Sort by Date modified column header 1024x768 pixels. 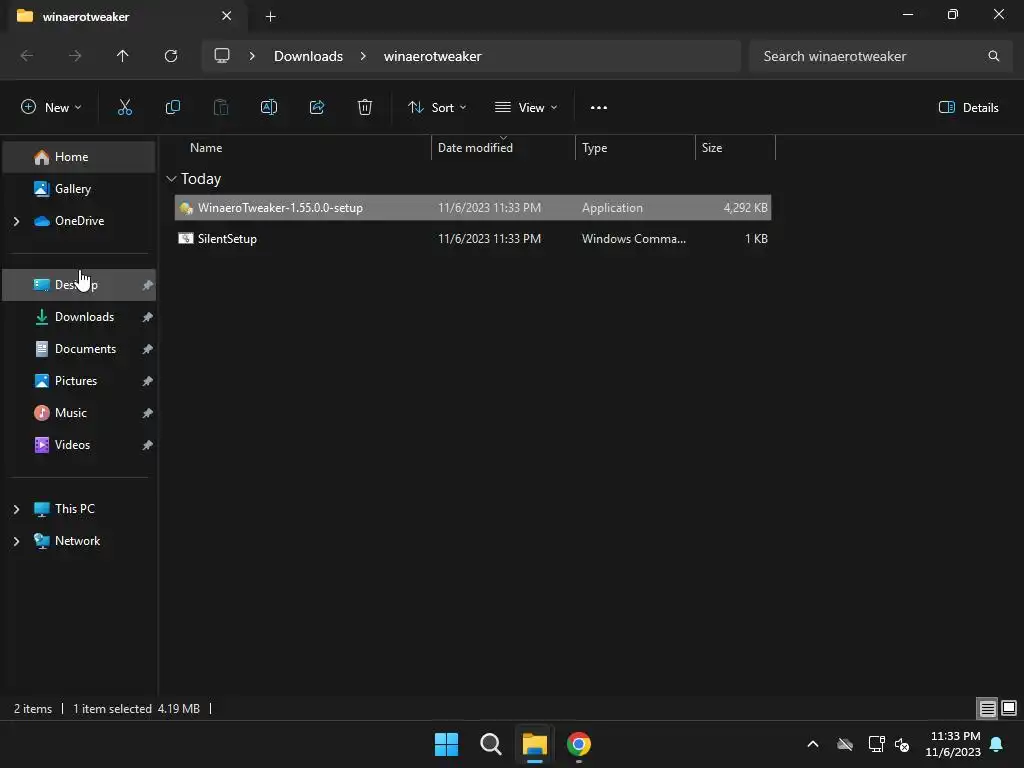coord(504,148)
